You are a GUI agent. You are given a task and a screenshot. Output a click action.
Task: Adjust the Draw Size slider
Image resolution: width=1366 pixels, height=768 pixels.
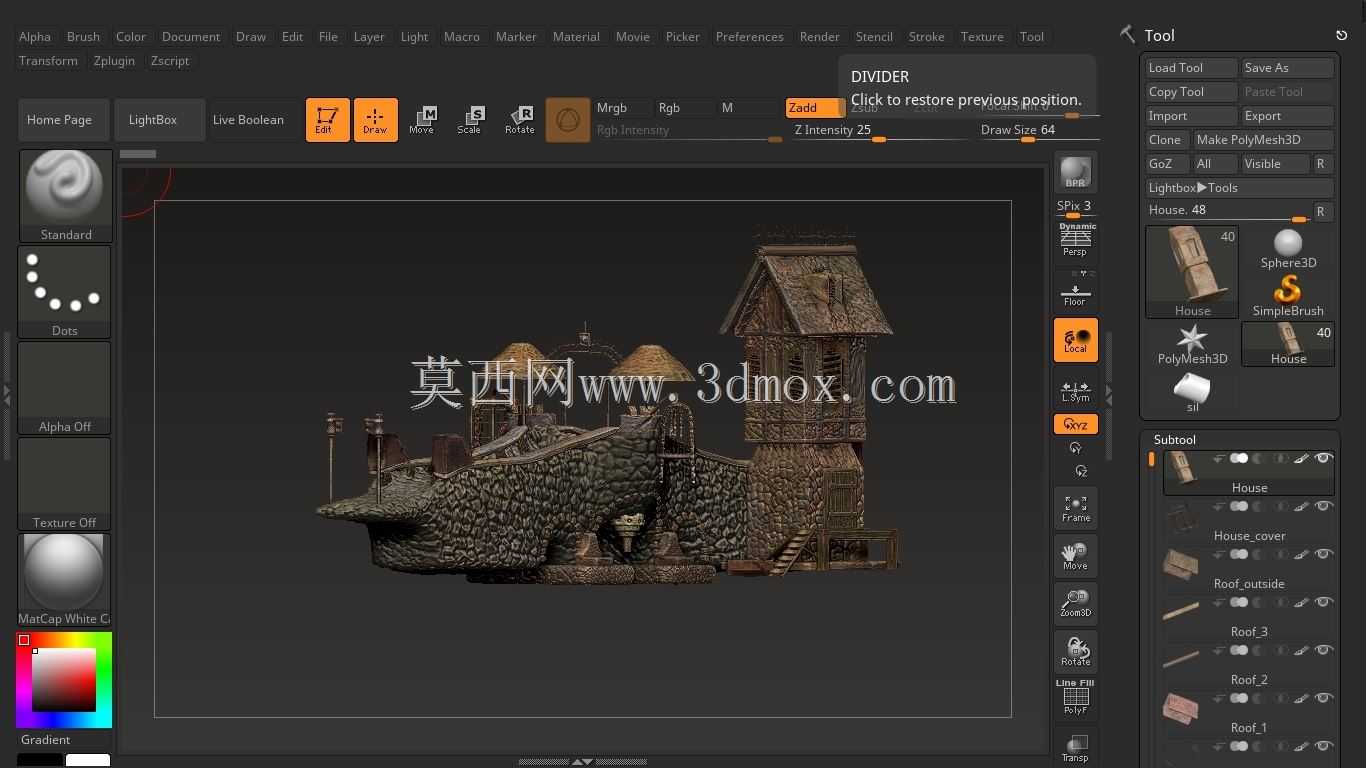[1038, 131]
